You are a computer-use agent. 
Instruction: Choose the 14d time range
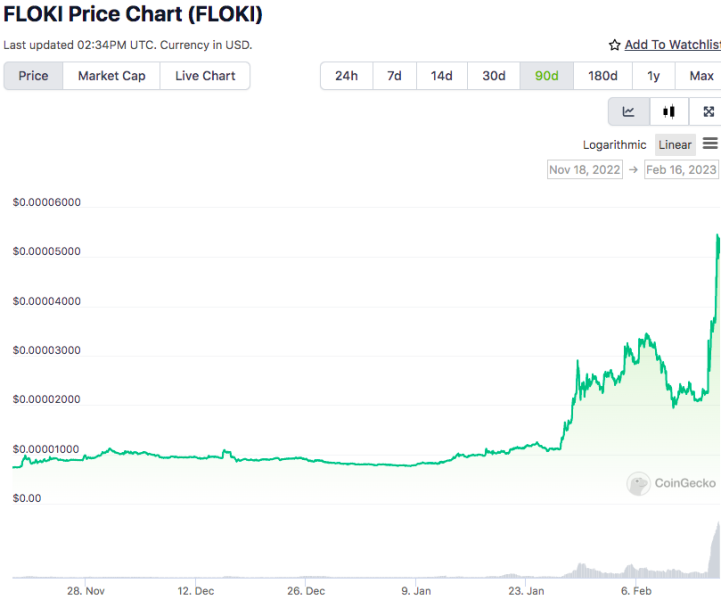point(441,76)
